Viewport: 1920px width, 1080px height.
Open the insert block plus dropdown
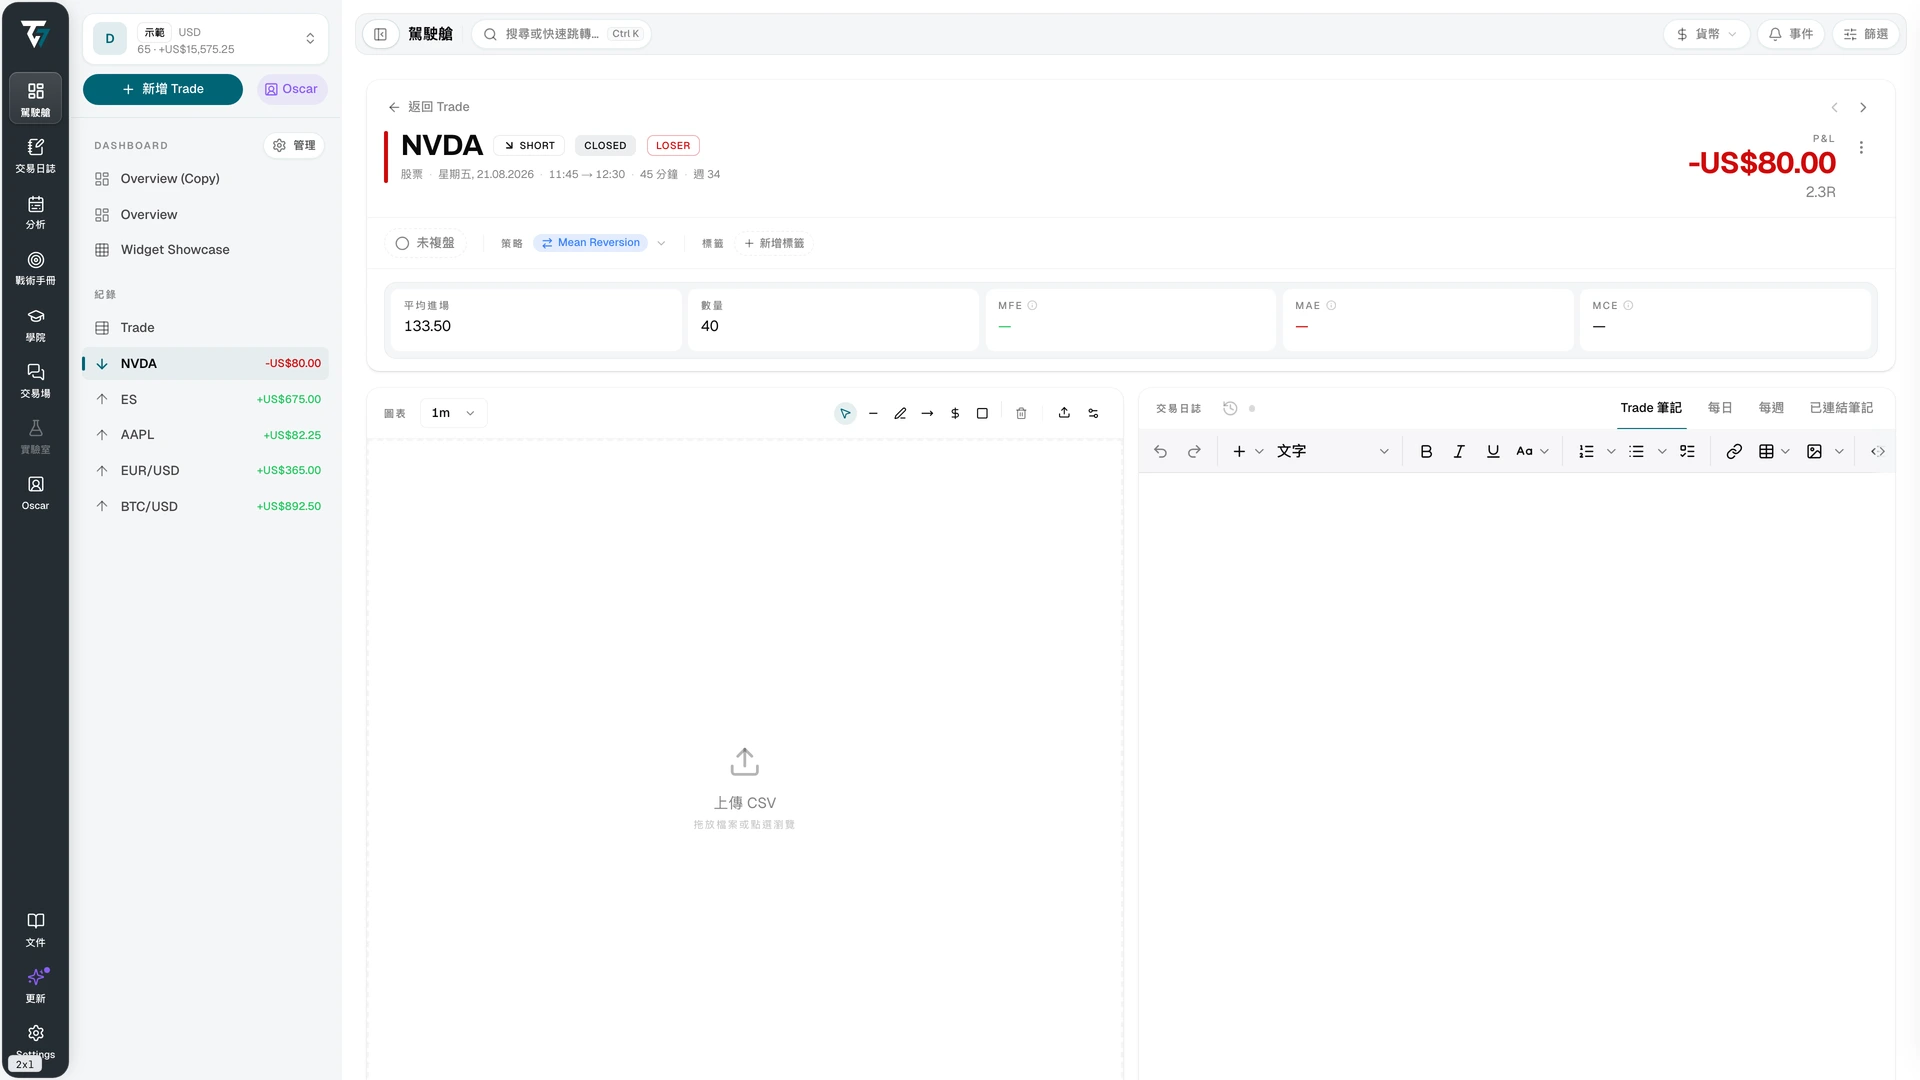click(x=1248, y=452)
